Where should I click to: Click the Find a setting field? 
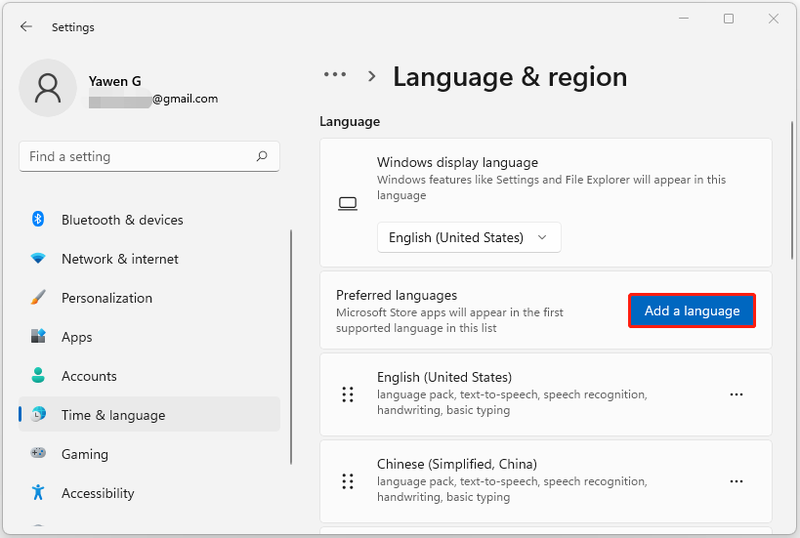(149, 156)
